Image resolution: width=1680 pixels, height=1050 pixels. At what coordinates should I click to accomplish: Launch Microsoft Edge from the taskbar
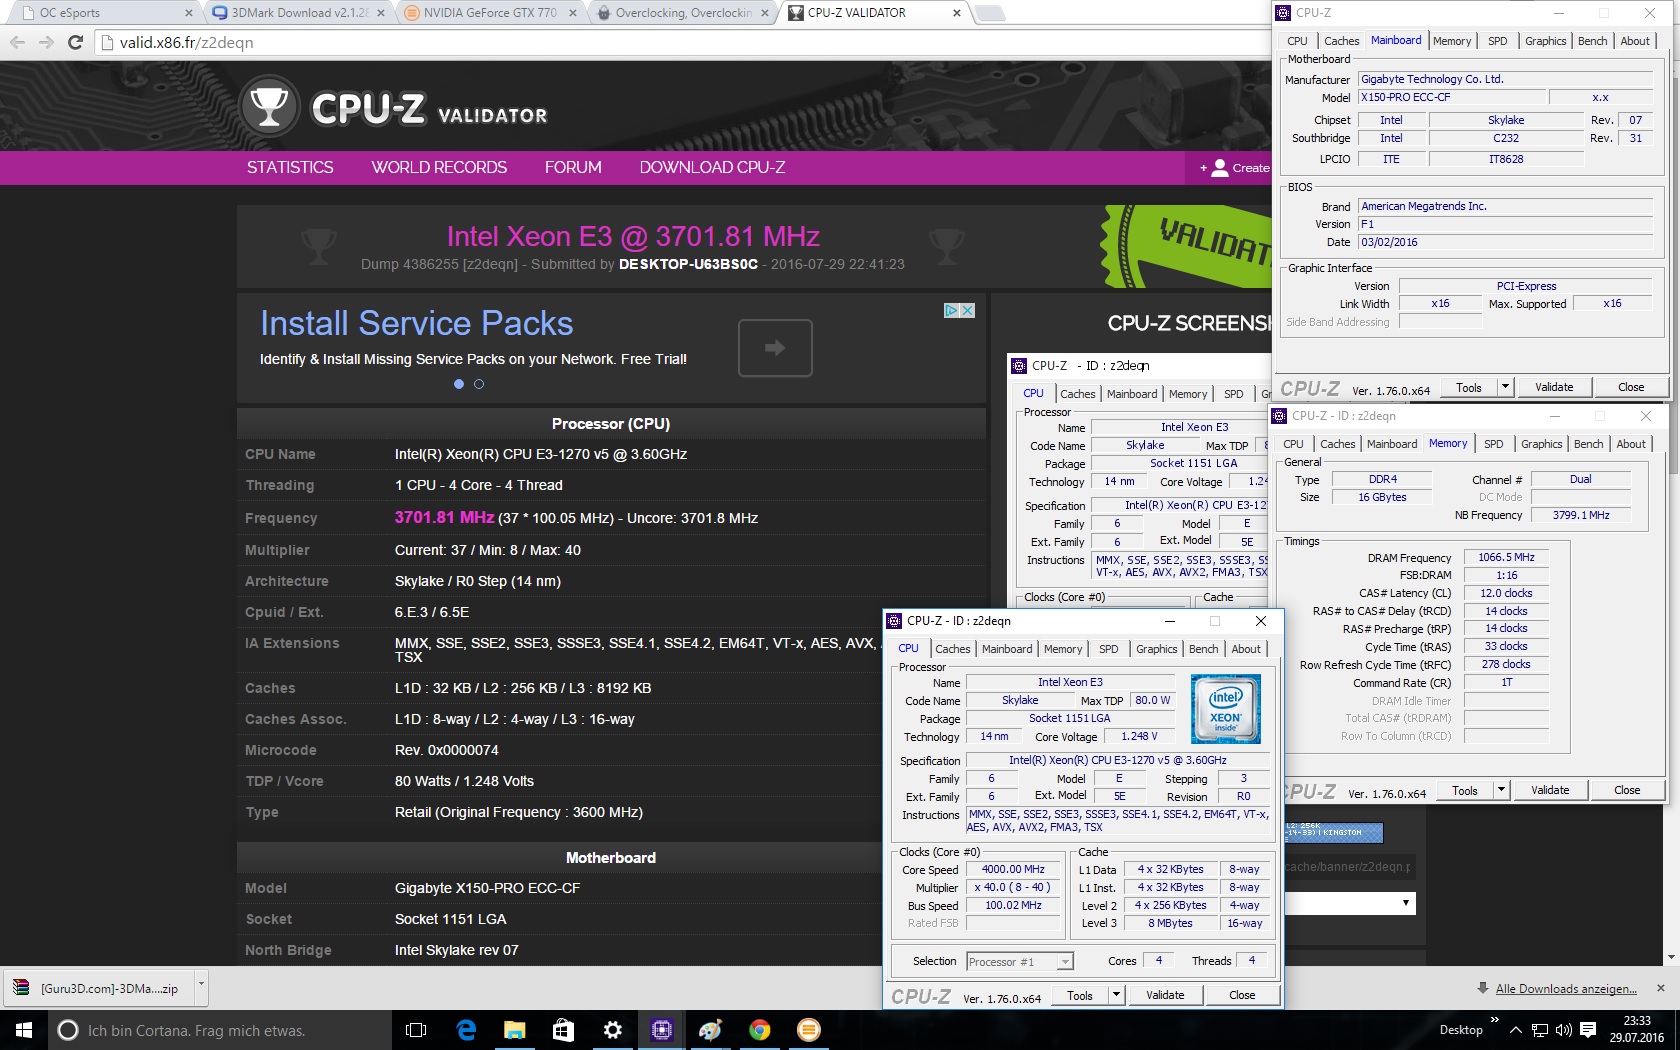pyautogui.click(x=466, y=1030)
